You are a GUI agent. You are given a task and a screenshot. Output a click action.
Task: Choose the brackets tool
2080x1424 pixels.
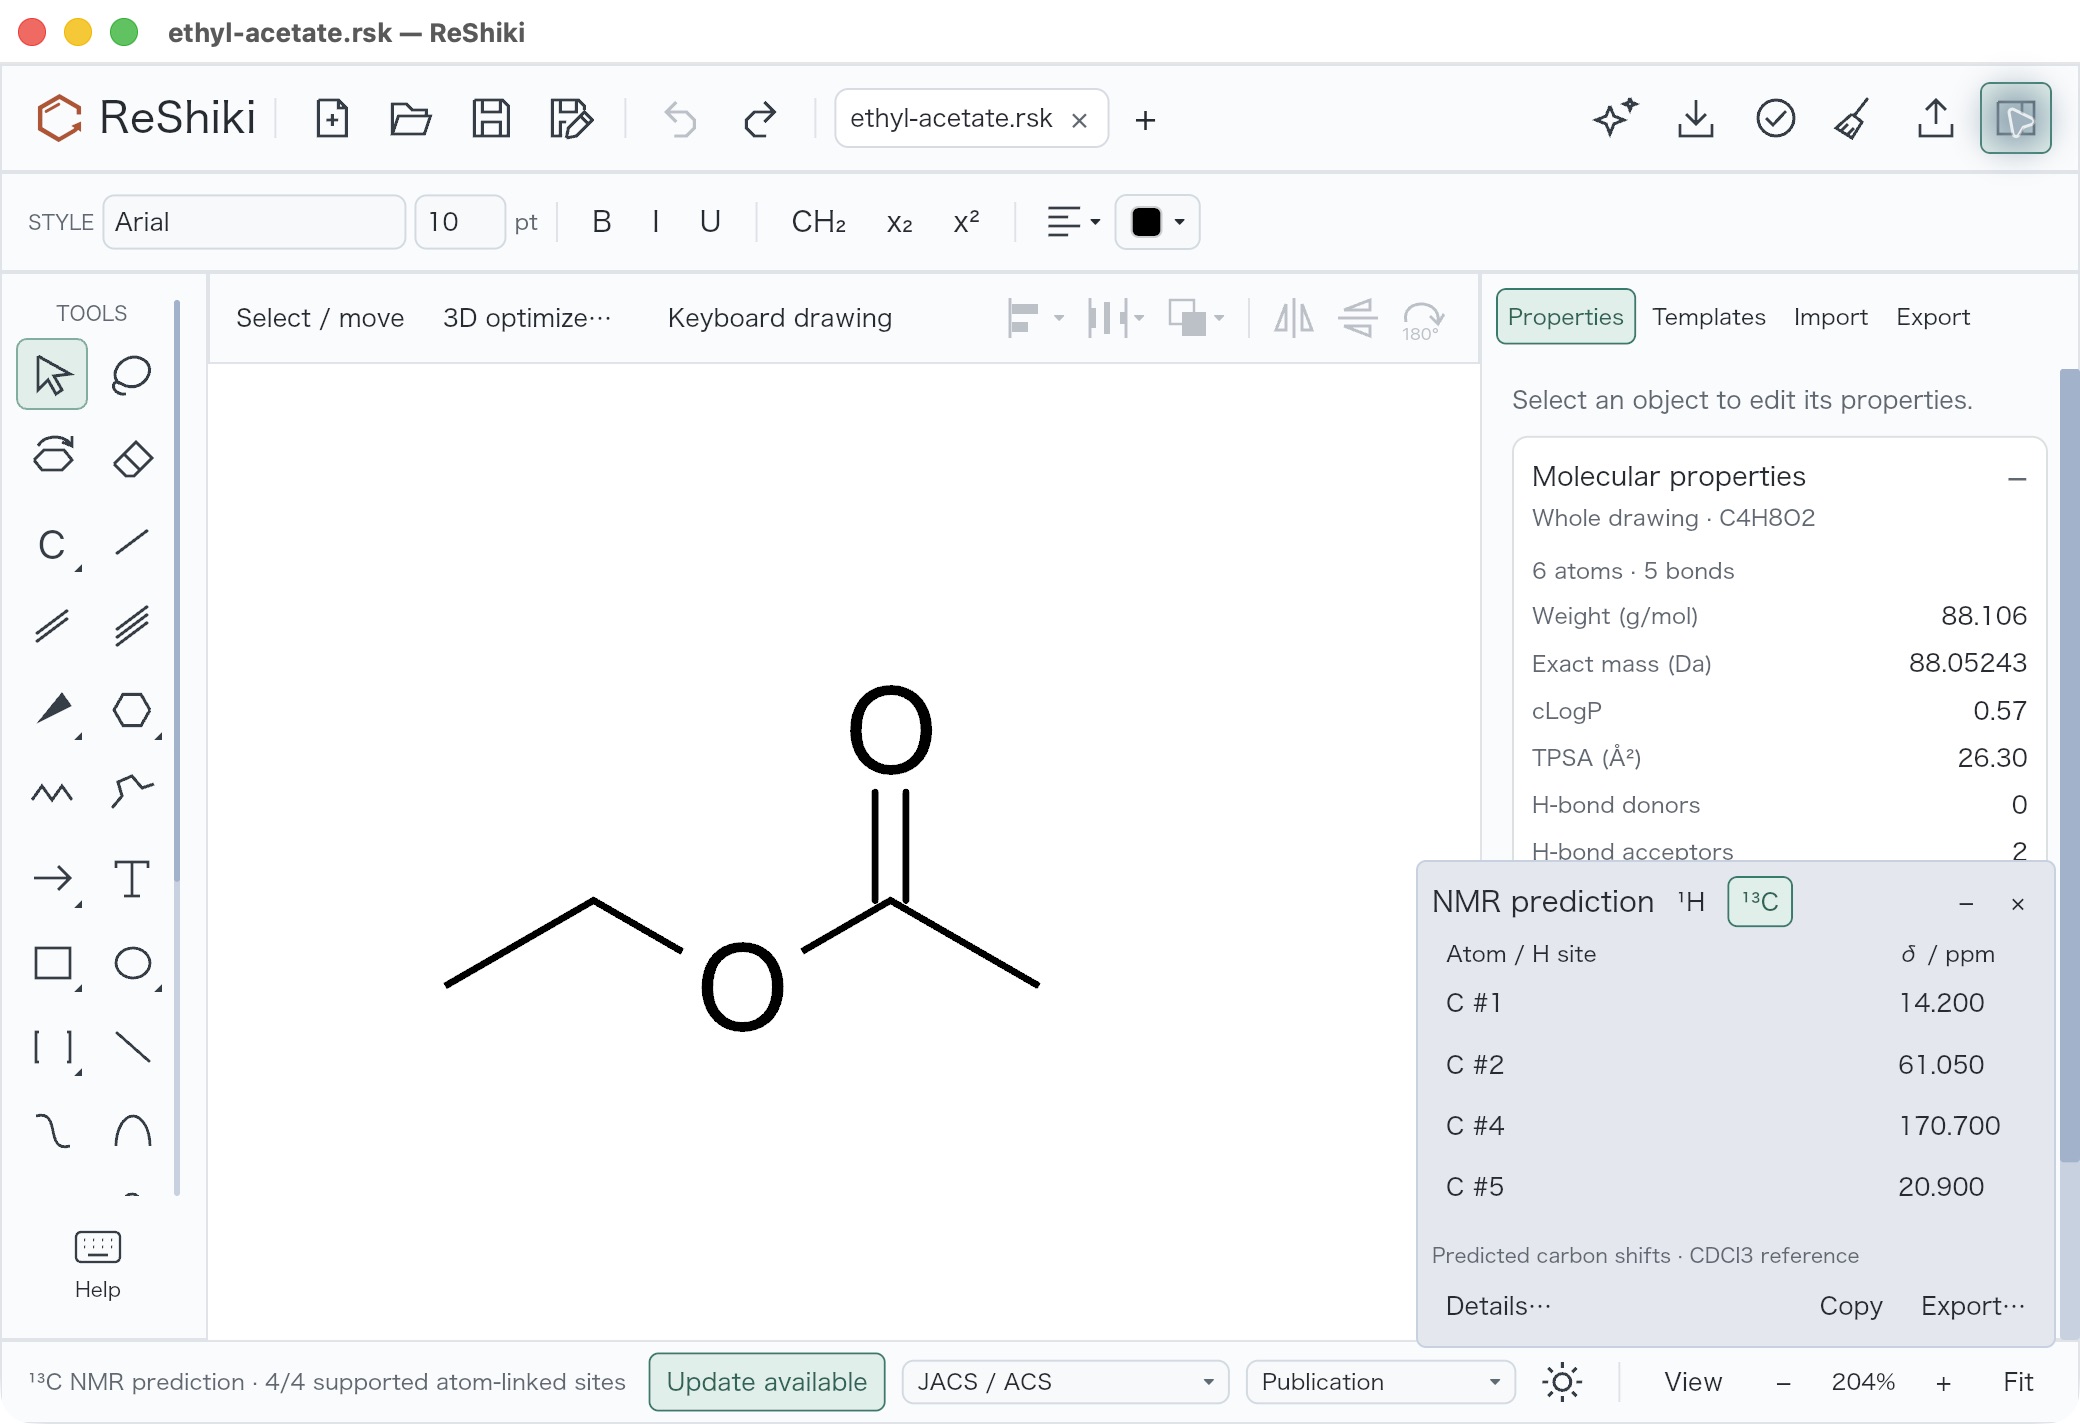[x=52, y=1048]
